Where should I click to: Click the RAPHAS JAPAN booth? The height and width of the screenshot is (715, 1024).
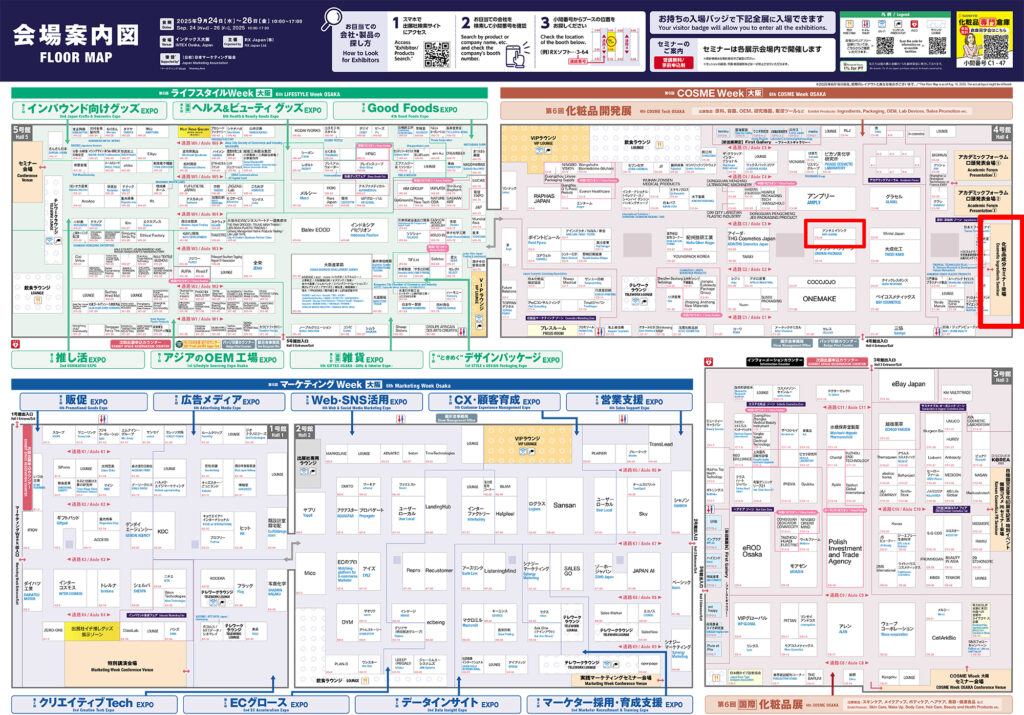click(544, 199)
